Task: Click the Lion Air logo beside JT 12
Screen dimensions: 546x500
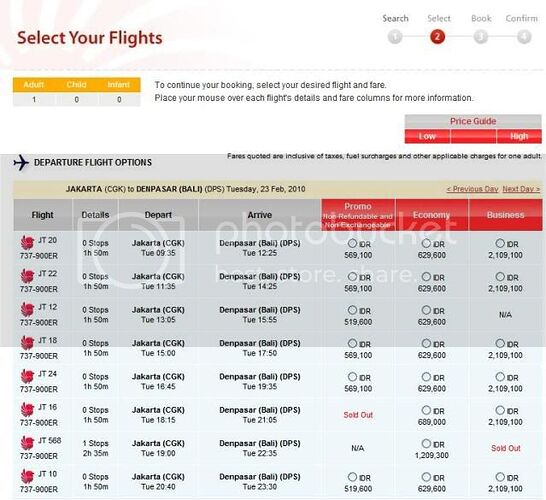Action: (27, 309)
